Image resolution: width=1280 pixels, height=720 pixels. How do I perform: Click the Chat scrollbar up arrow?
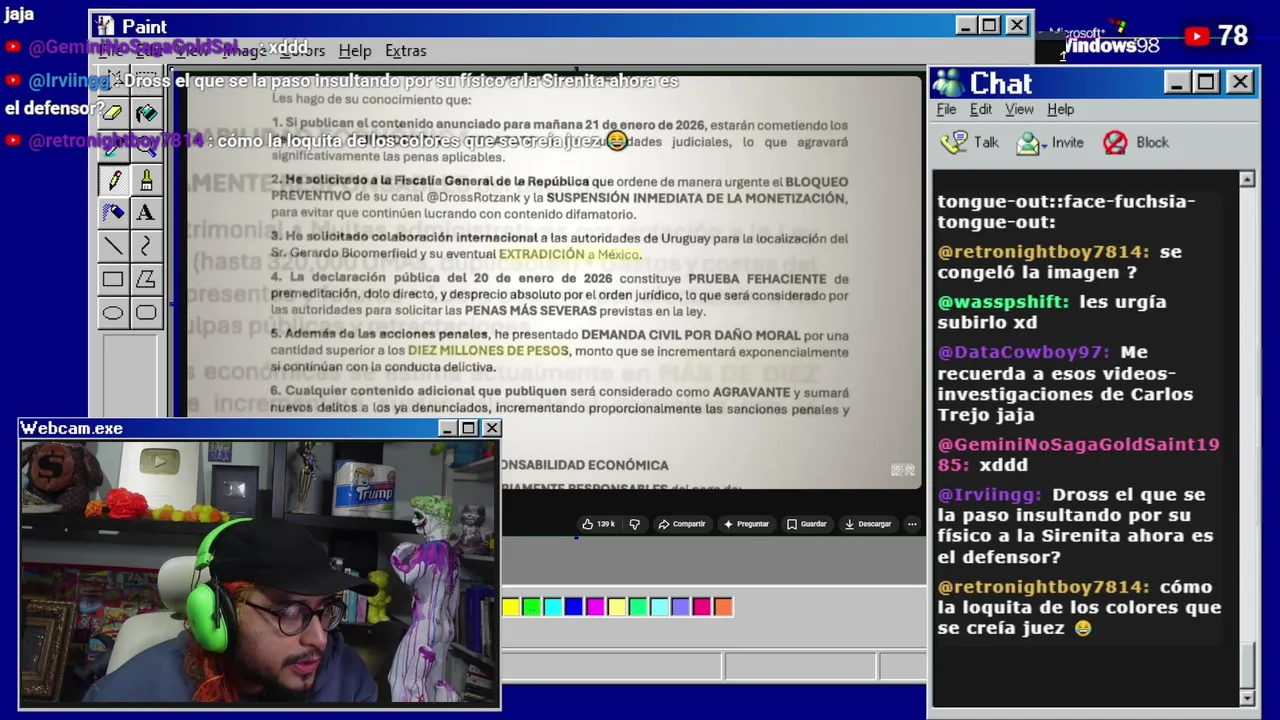[1247, 179]
